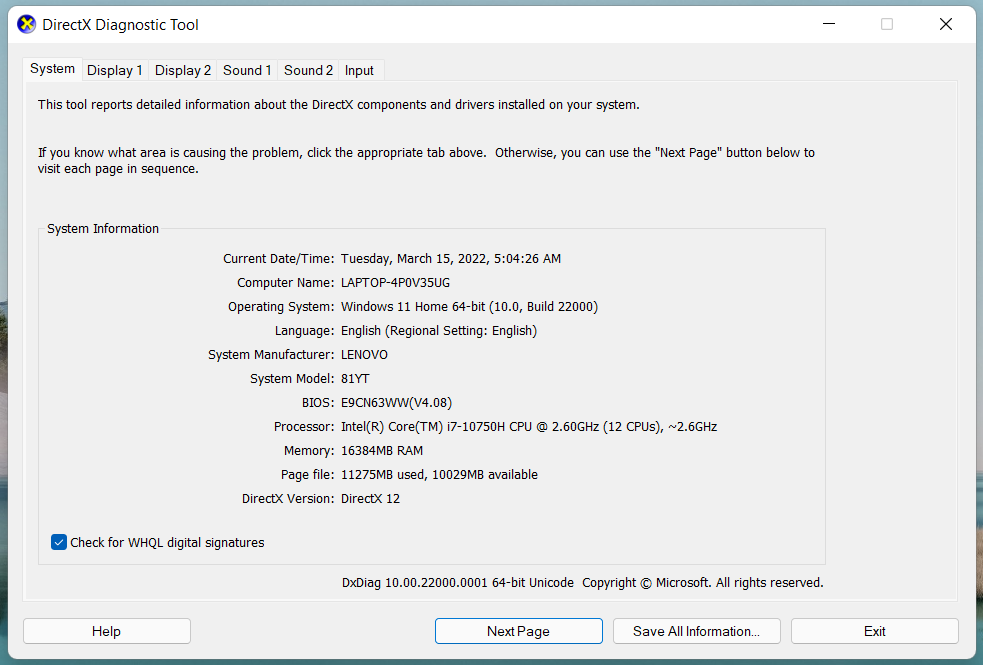Click the DirectX logo icon in title bar
The height and width of the screenshot is (665, 983).
(x=27, y=25)
